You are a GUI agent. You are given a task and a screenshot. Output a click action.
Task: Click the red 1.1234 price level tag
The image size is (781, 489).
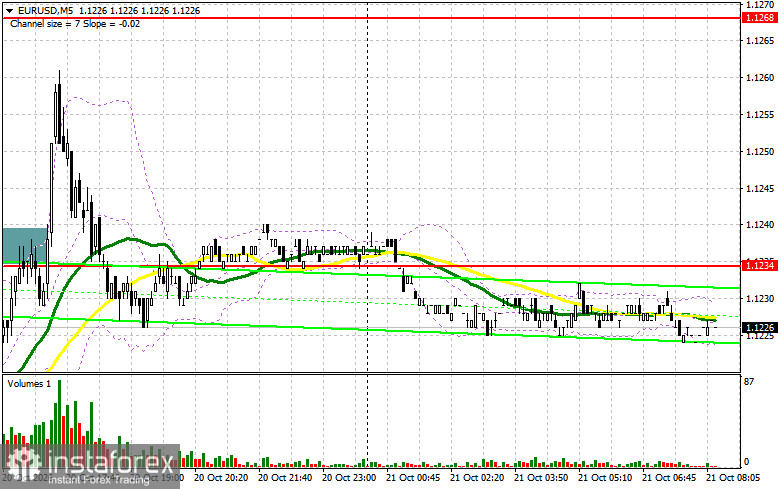[x=759, y=265]
